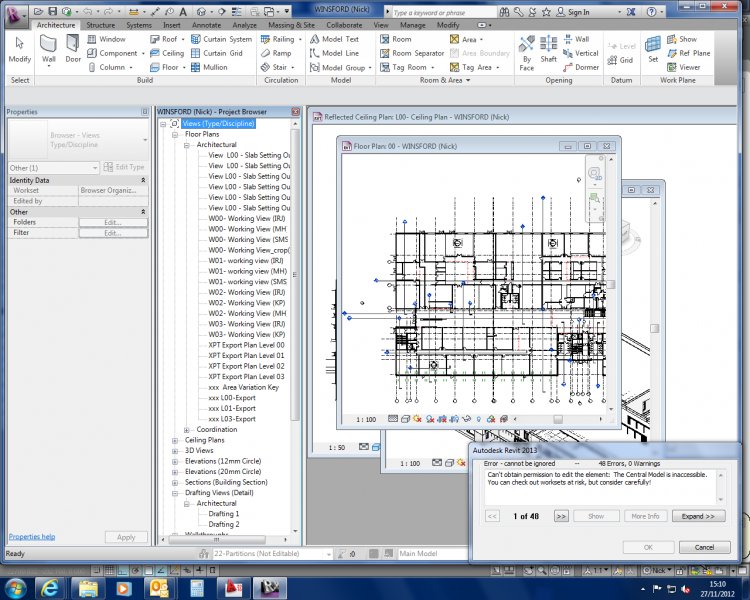Switch to the Annotate ribbon tab

[207, 24]
